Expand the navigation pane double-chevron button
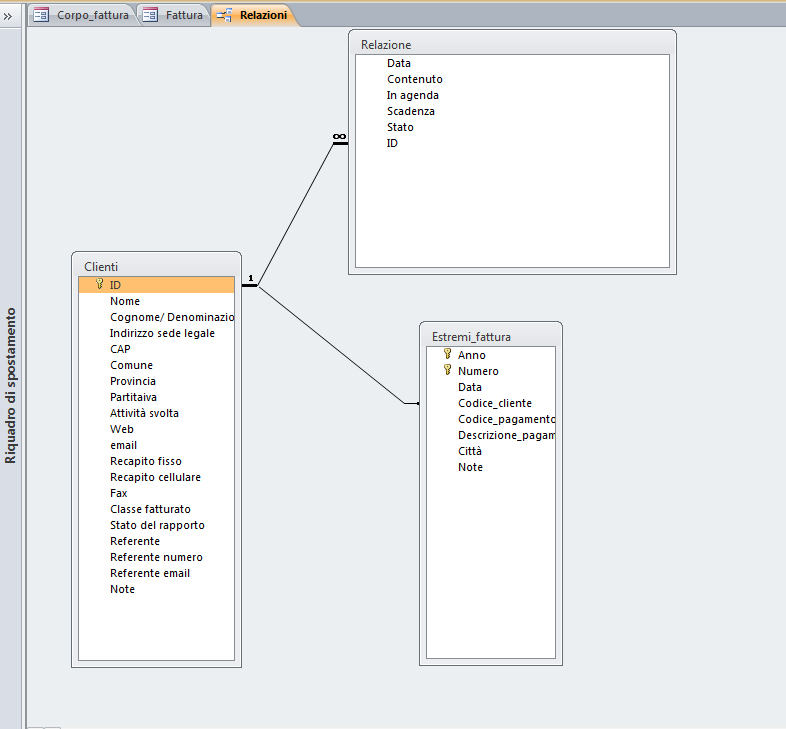This screenshot has height=729, width=786. pyautogui.click(x=8, y=16)
